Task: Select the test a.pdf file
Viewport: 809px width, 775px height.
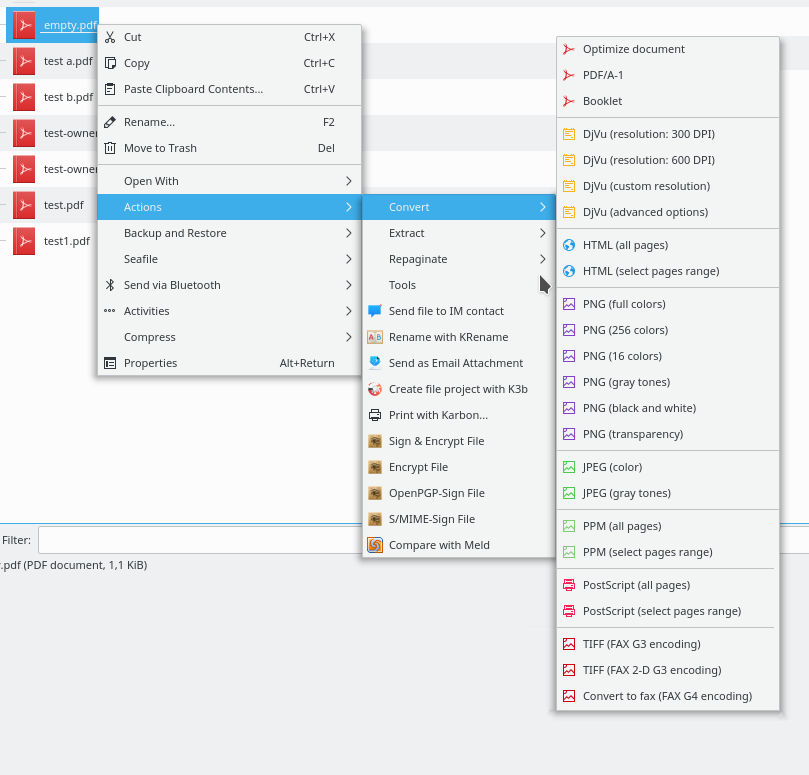Action: [x=68, y=61]
